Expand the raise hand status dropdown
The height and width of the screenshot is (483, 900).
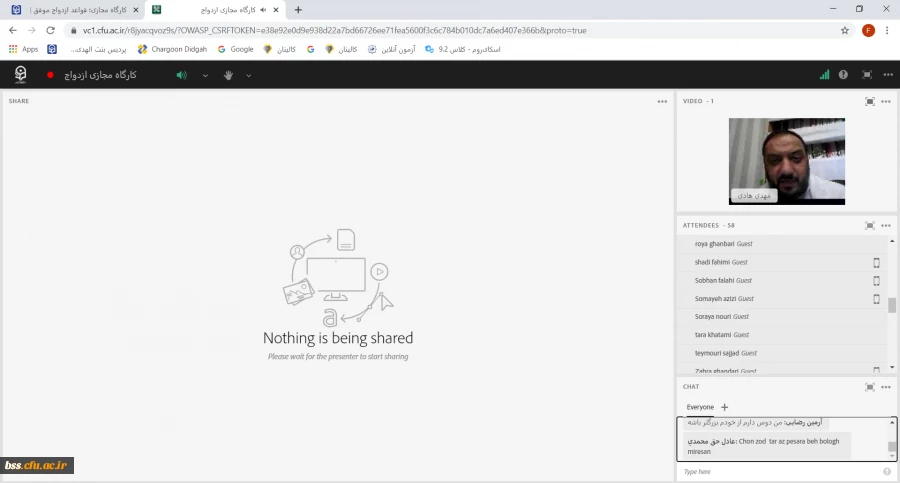[x=249, y=75]
